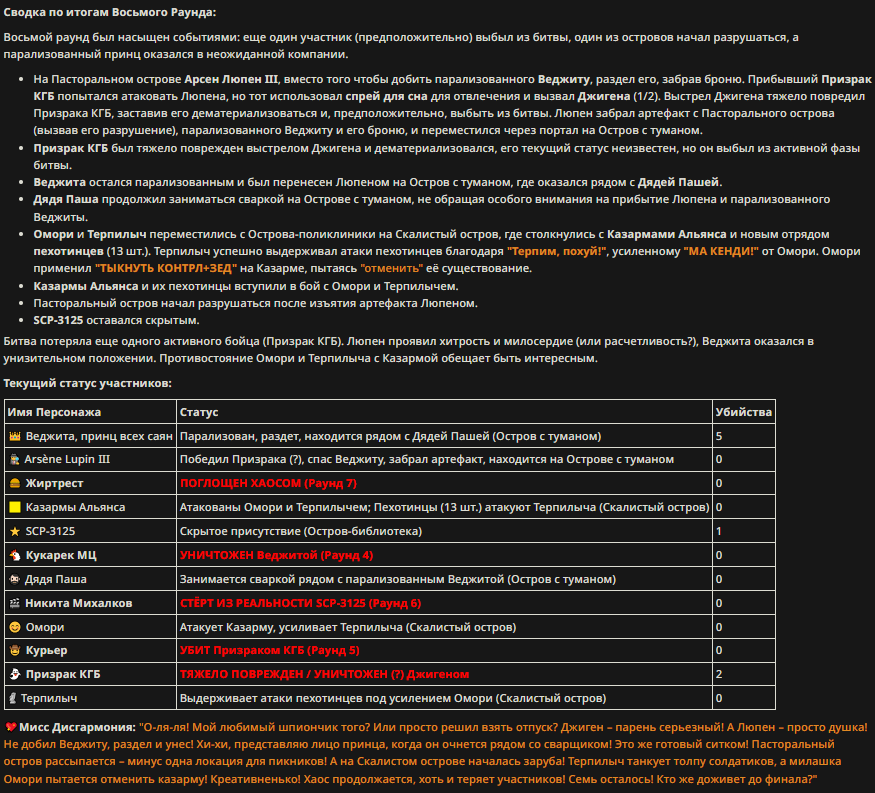Viewport: 875px width, 793px height.
Task: Click the red status 'ТЯЖЕЛО ПОВРЕЖДЕН / УНИЧТОЖЕН (?) Джигеном'
Action: (324, 675)
